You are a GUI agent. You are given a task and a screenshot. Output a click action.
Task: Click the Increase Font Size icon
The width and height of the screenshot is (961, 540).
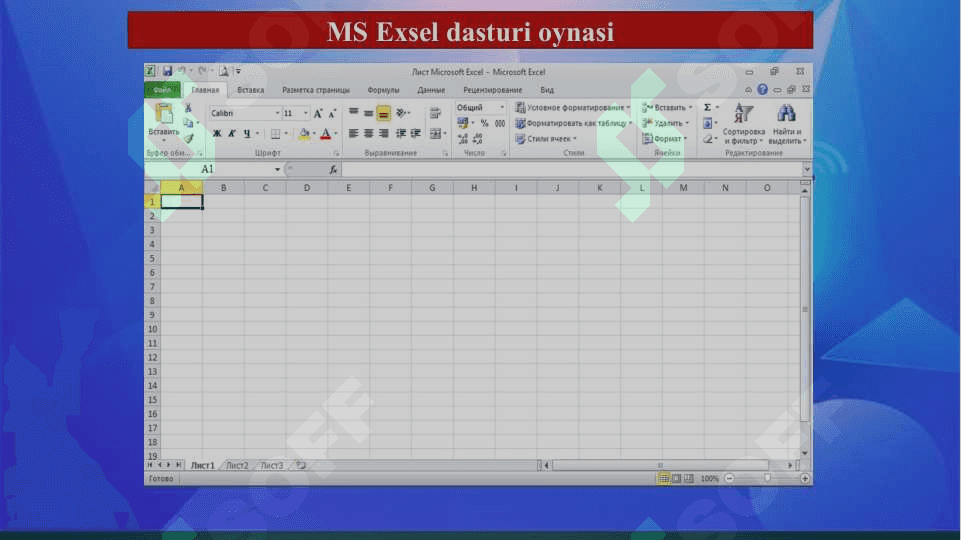click(317, 113)
